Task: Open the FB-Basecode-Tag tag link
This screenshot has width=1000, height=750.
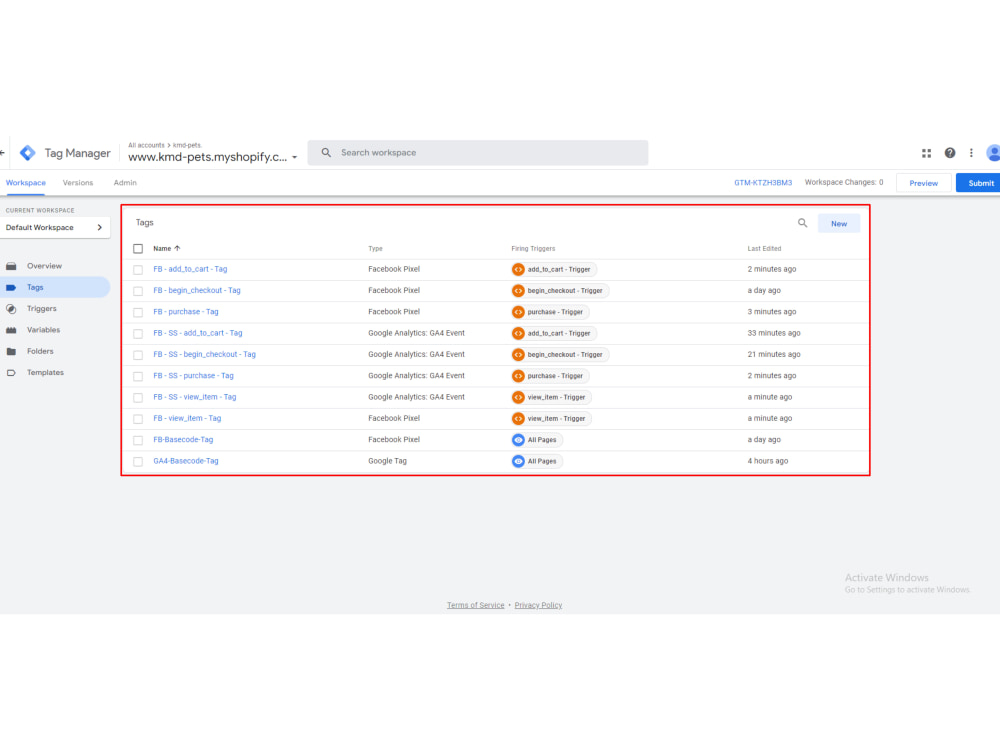Action: 183,440
